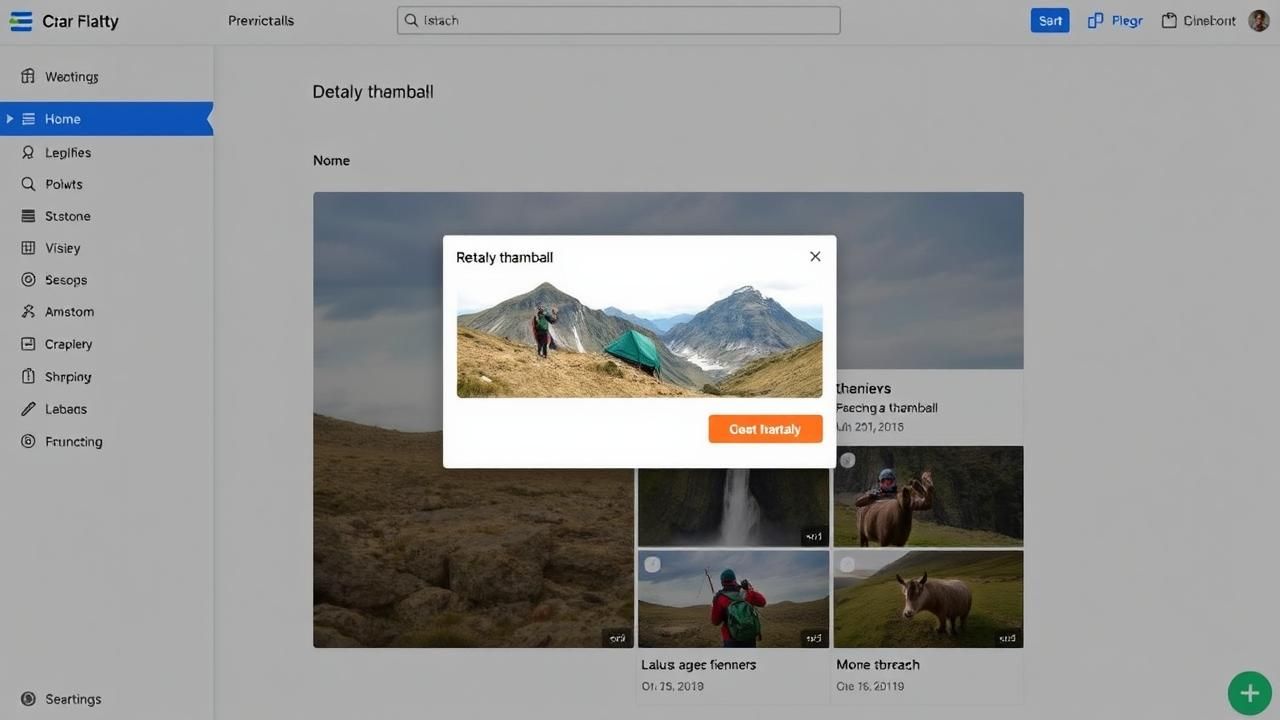
Task: Click the Searttings icon in sidebar
Action: [x=28, y=699]
